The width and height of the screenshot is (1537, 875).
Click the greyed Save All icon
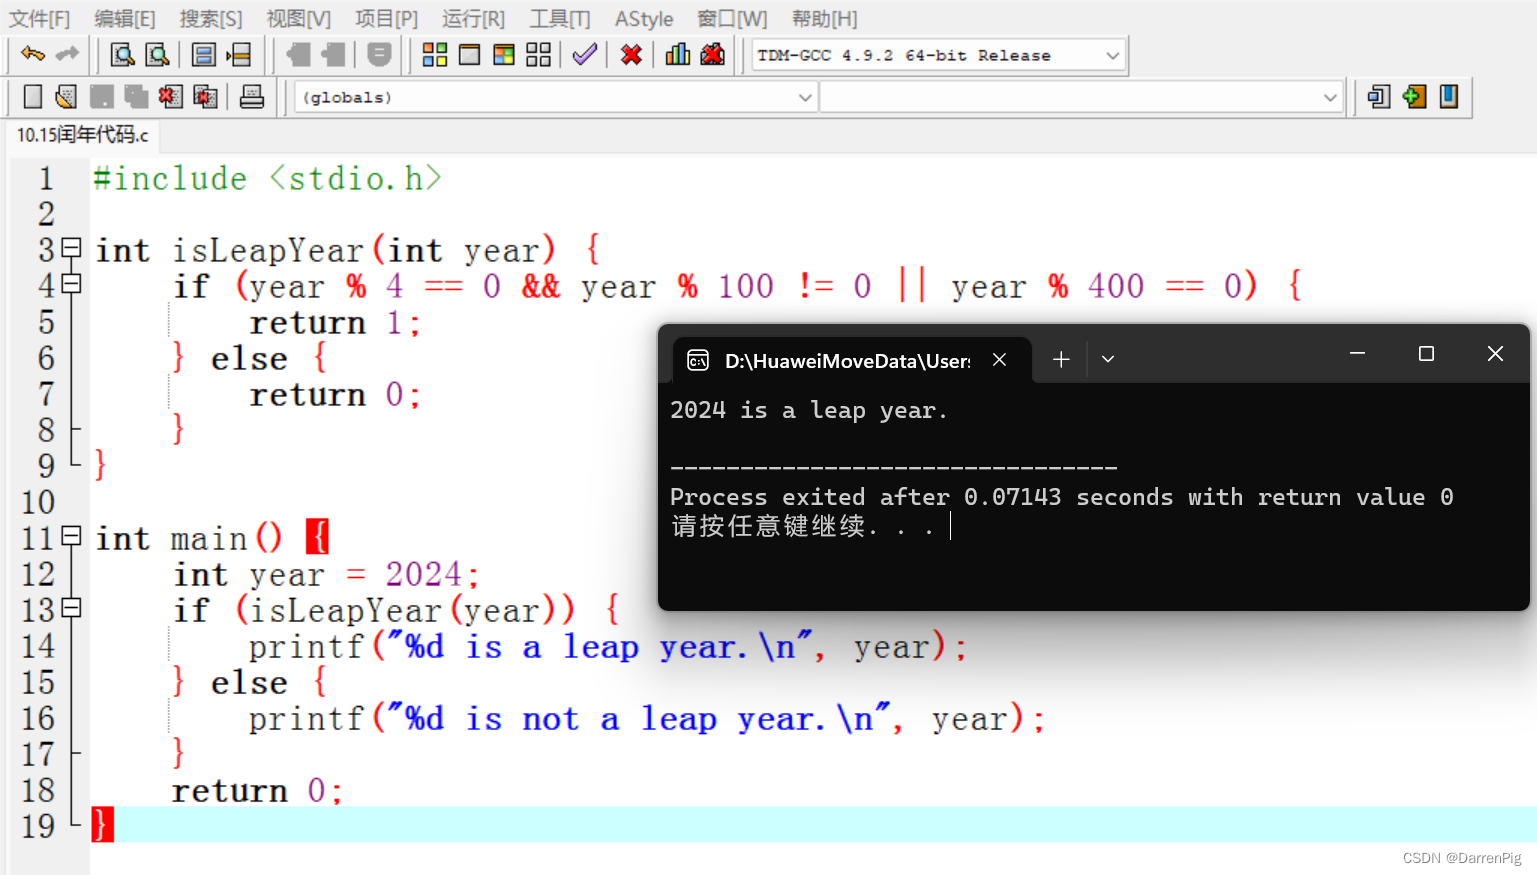click(x=136, y=96)
